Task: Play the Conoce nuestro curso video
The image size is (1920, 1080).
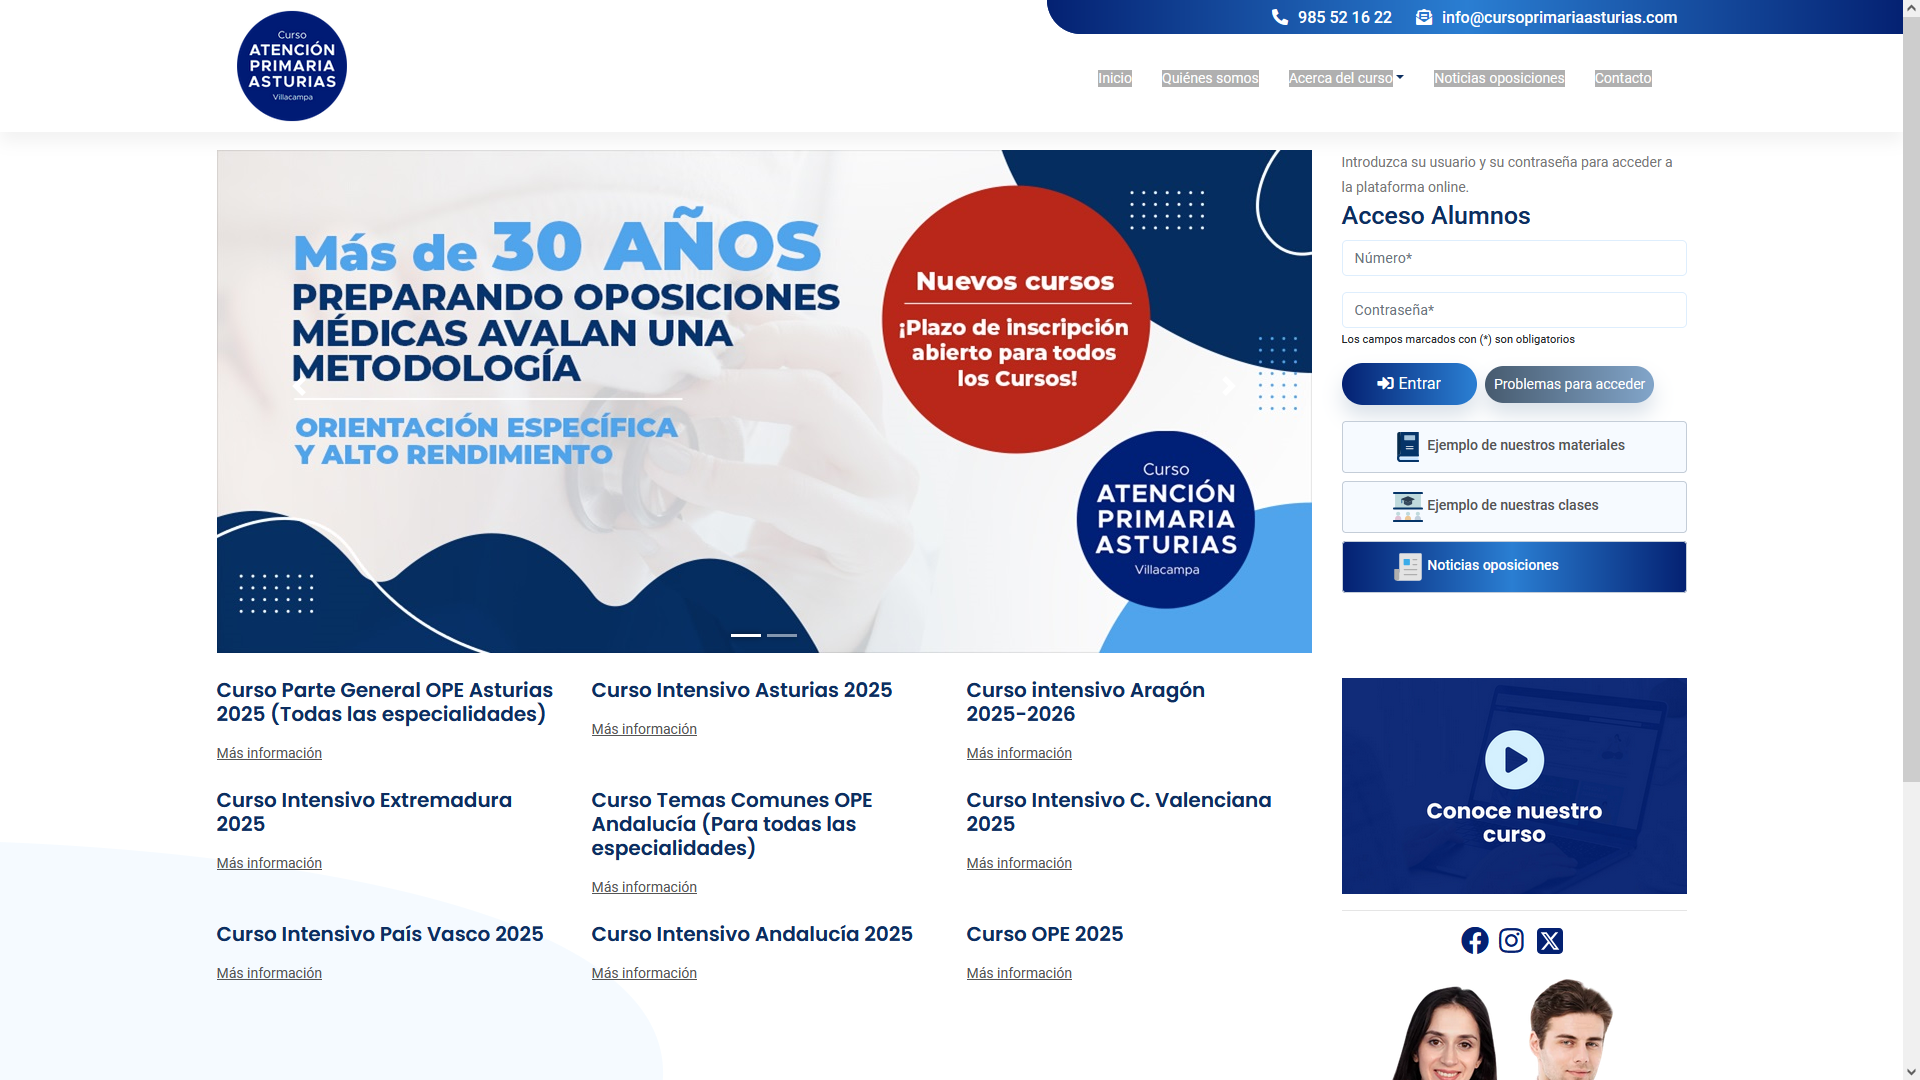Action: [1514, 760]
